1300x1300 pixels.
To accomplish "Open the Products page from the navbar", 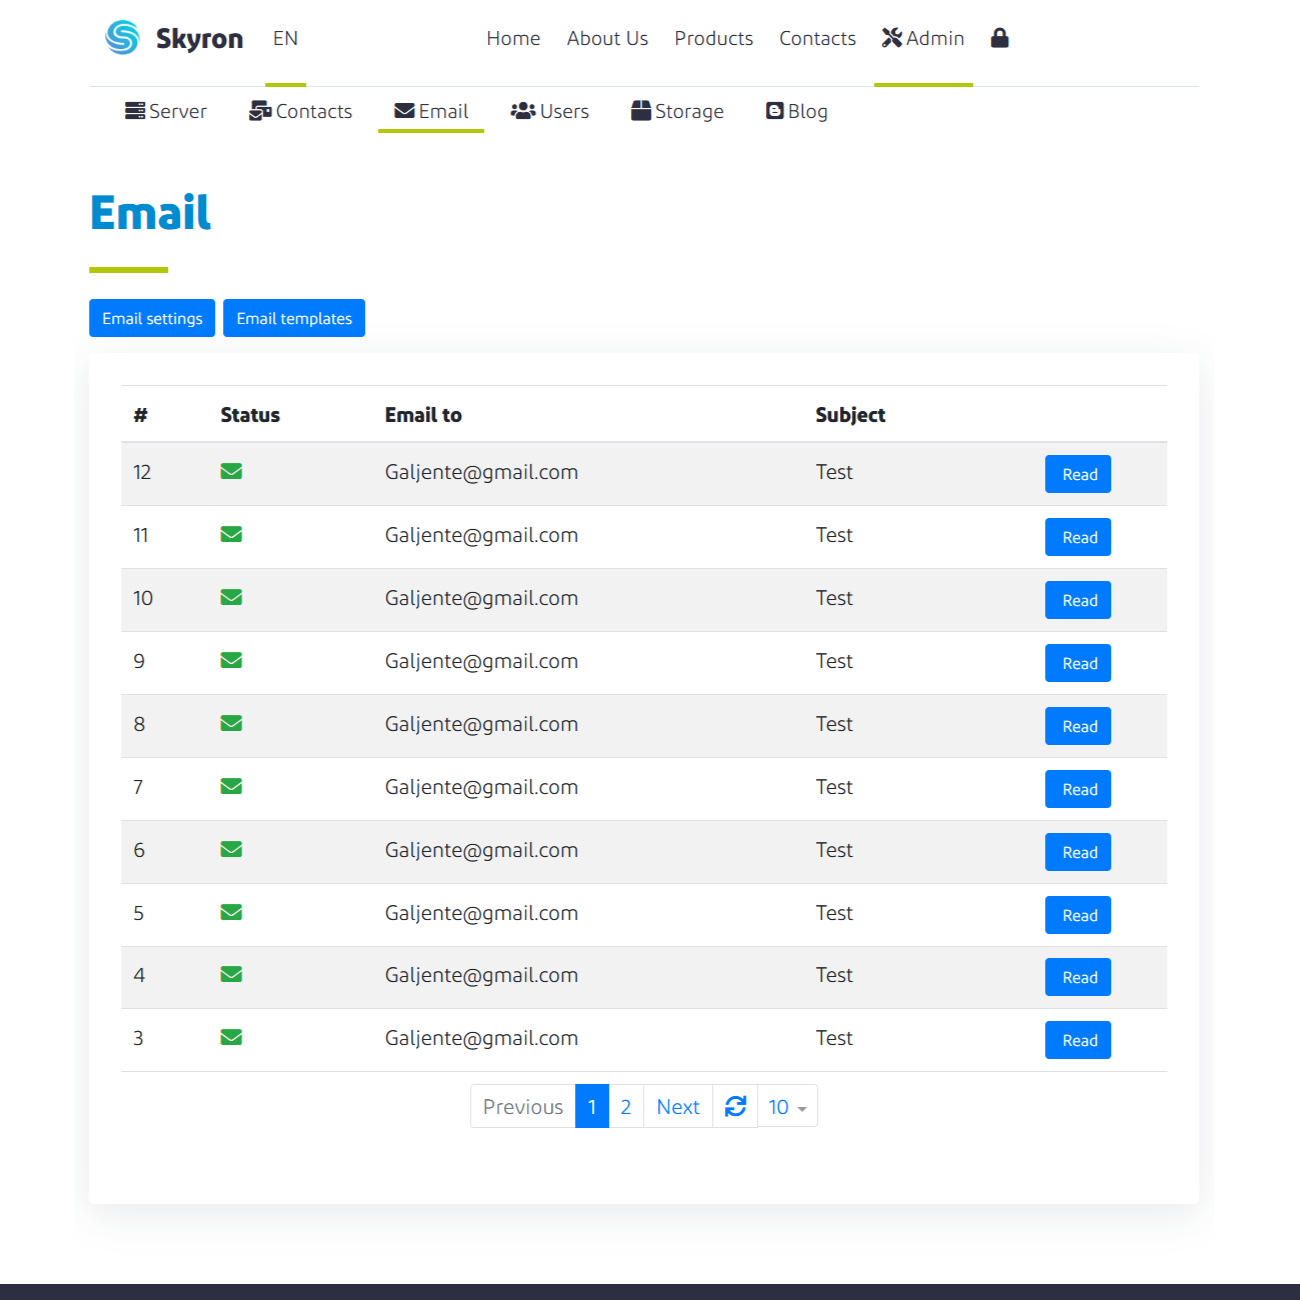I will click(713, 38).
